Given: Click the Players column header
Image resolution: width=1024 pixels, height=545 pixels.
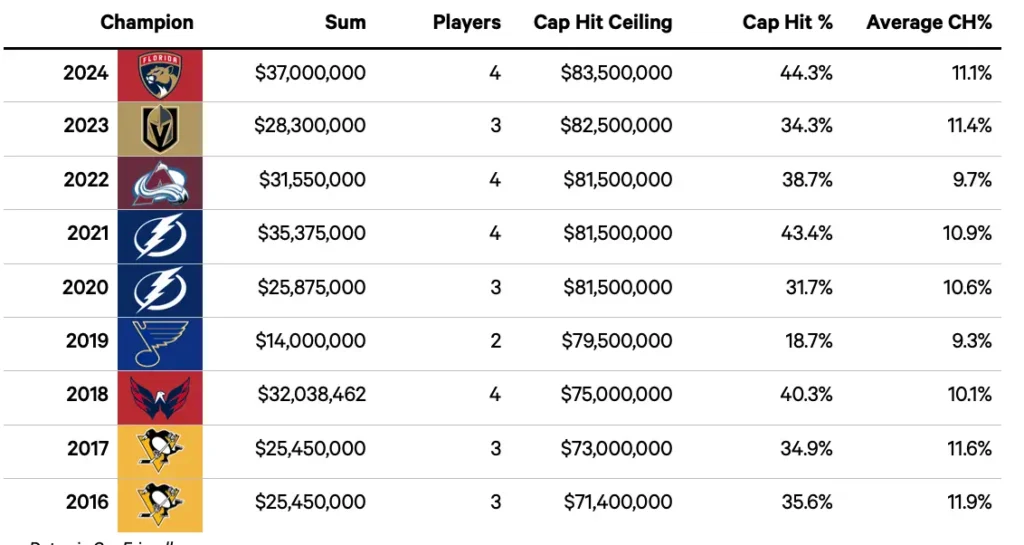Looking at the screenshot, I should (x=466, y=22).
